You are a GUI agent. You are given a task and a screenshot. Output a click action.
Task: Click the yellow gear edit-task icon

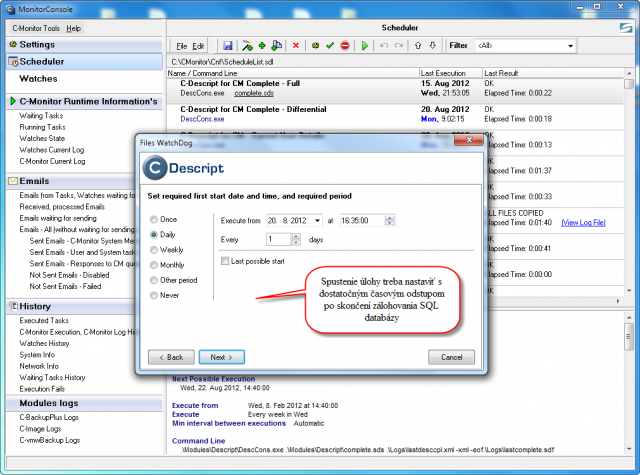tap(315, 46)
